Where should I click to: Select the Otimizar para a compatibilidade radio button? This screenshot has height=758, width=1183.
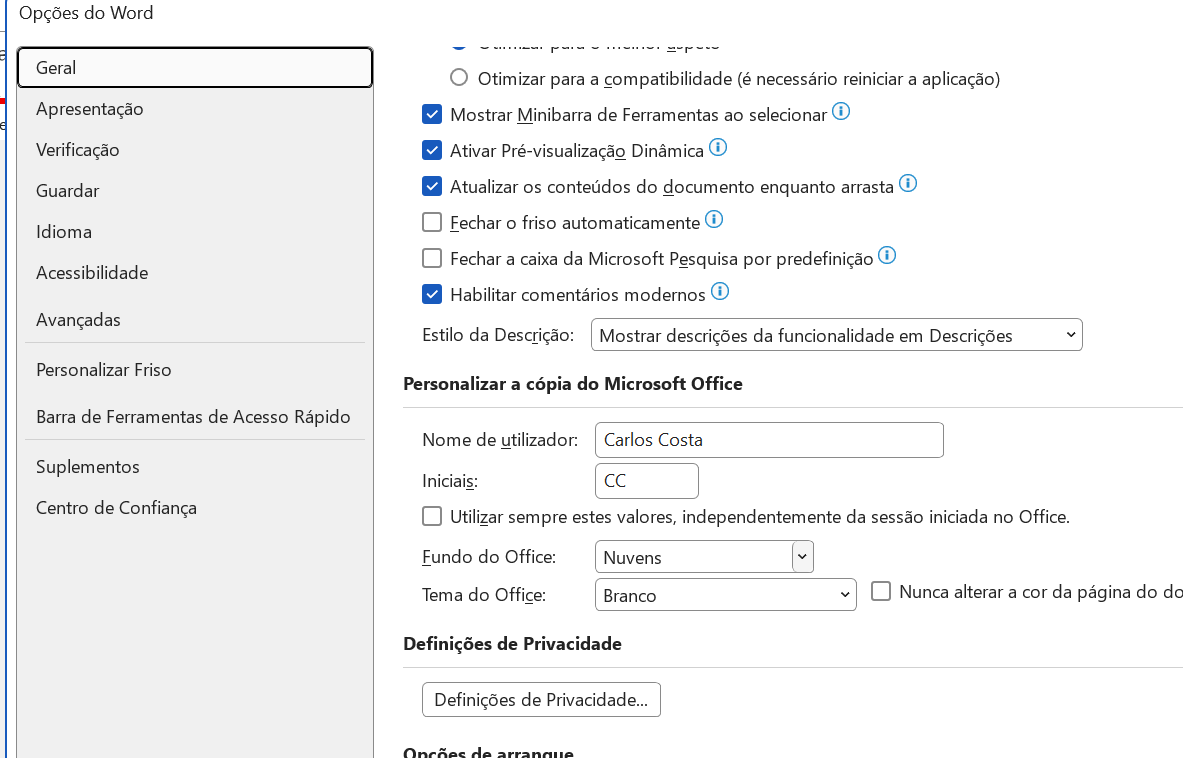click(x=459, y=77)
